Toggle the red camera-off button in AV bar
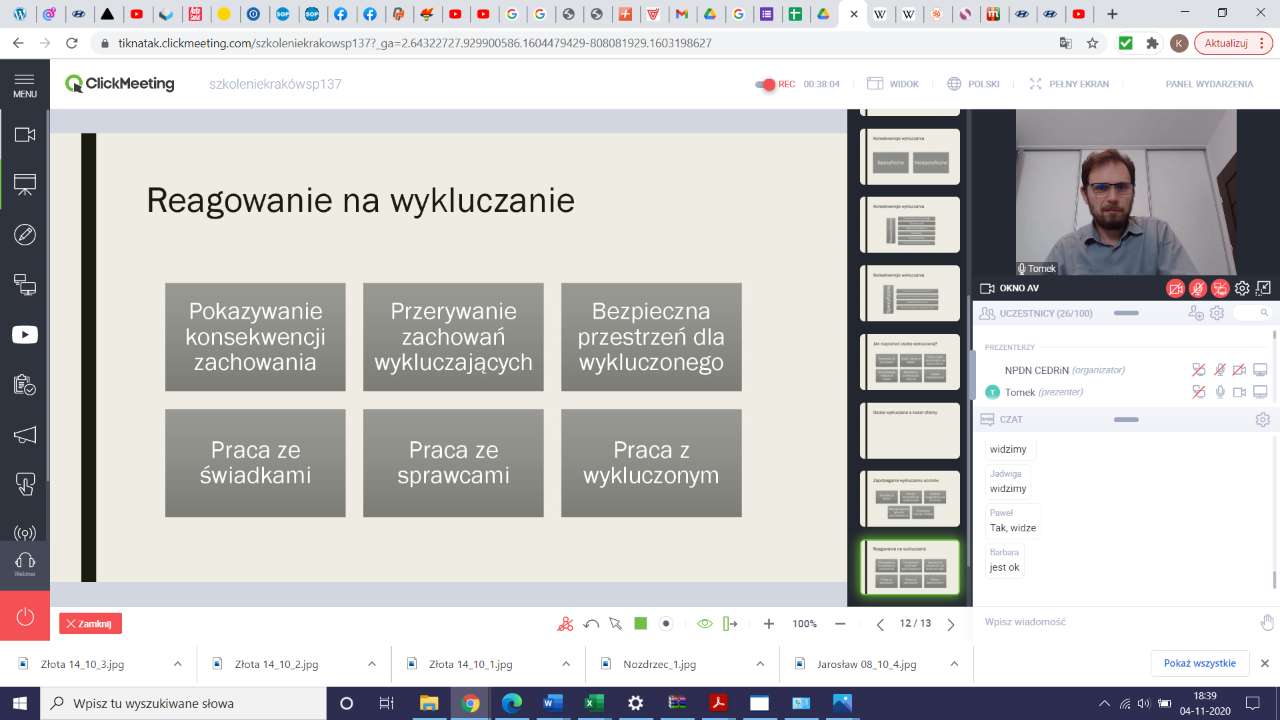Screen dimensions: 1280x720 point(1175,289)
